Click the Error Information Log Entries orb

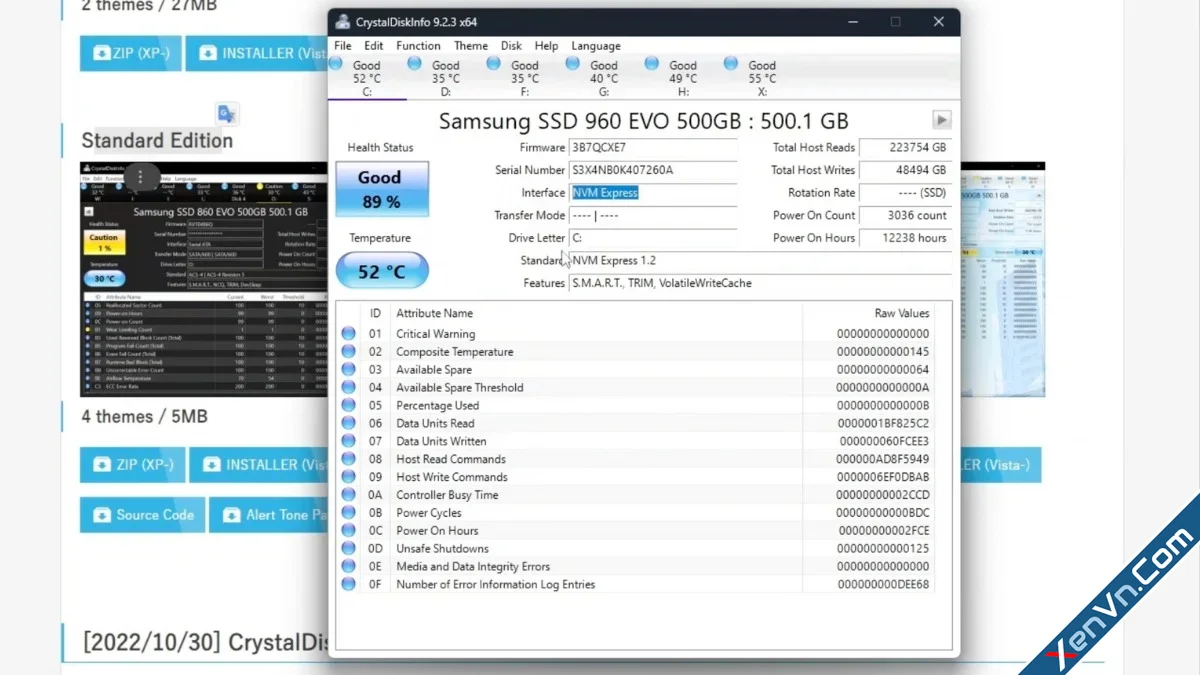click(x=348, y=585)
